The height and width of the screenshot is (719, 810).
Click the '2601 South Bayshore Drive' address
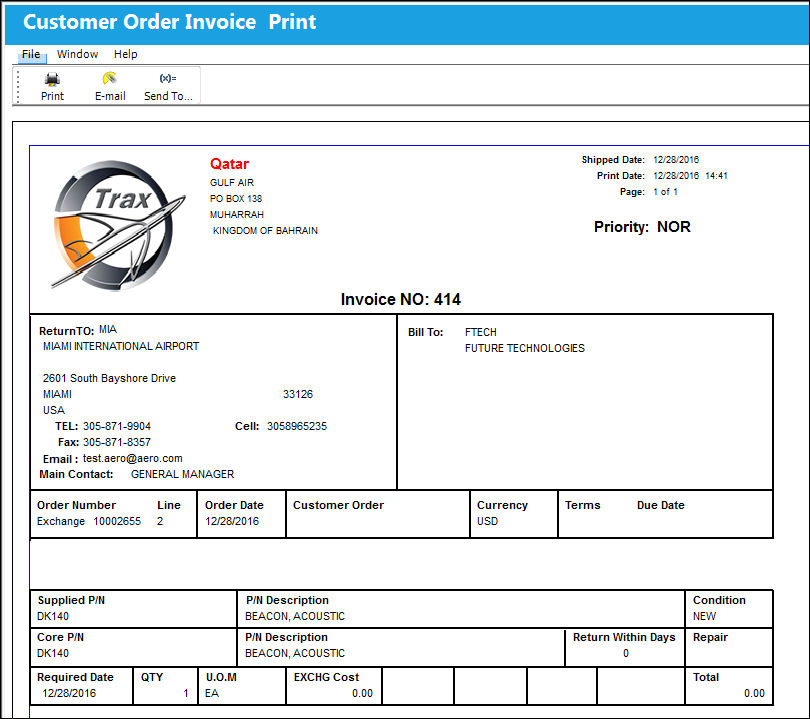click(110, 378)
